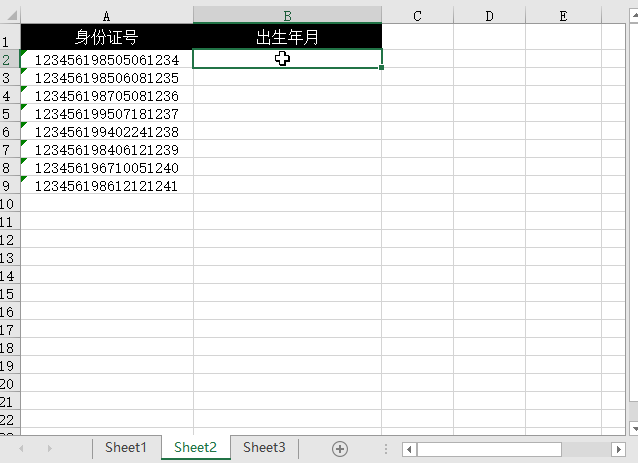638x463 pixels.
Task: Add a new sheet with plus icon
Action: [x=340, y=449]
